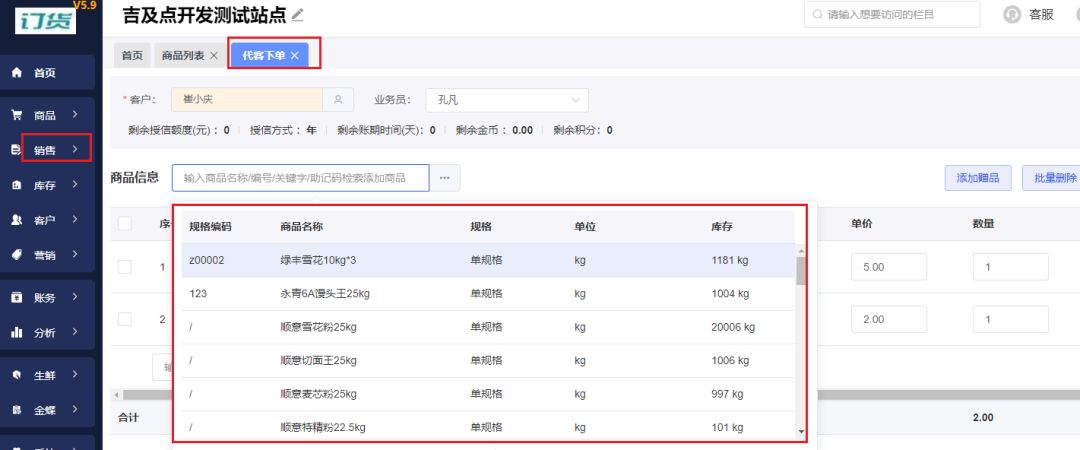Click the 客服 link
The image size is (1080, 450).
pos(1041,14)
